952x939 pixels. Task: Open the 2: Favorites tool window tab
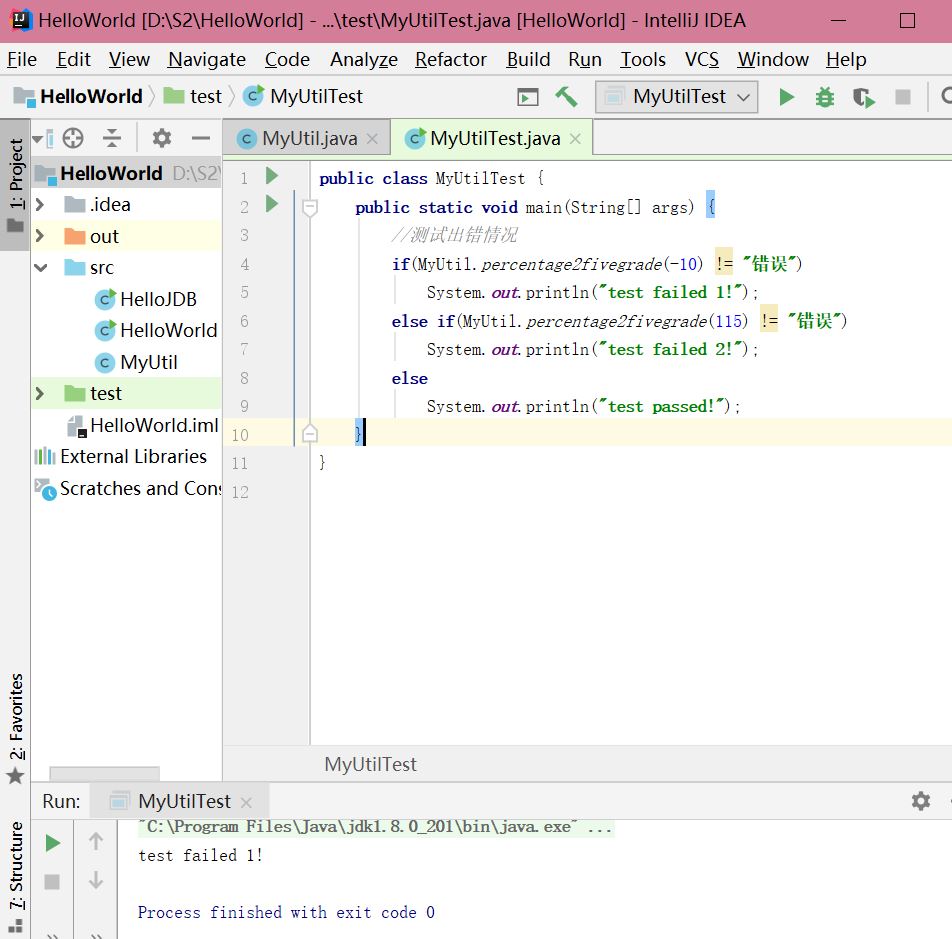[x=16, y=727]
